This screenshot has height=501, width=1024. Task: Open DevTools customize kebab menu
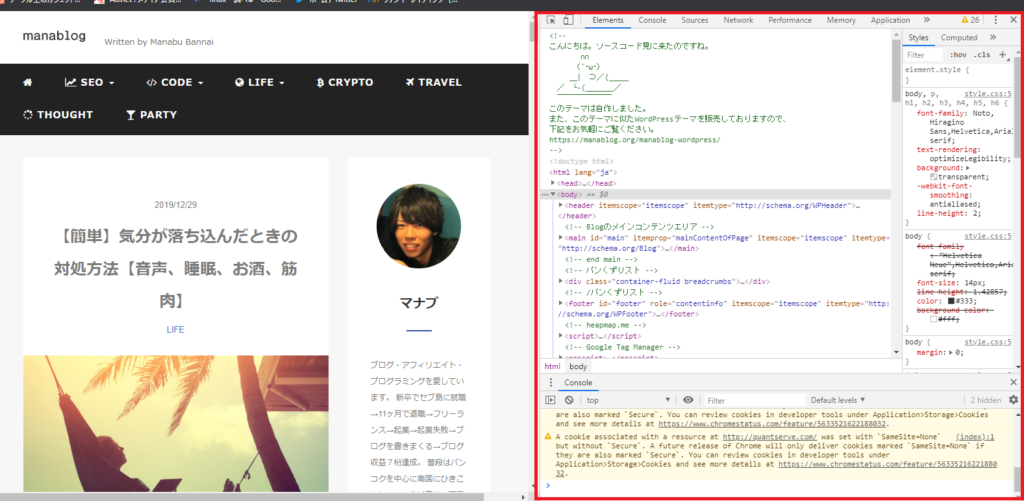(x=996, y=20)
